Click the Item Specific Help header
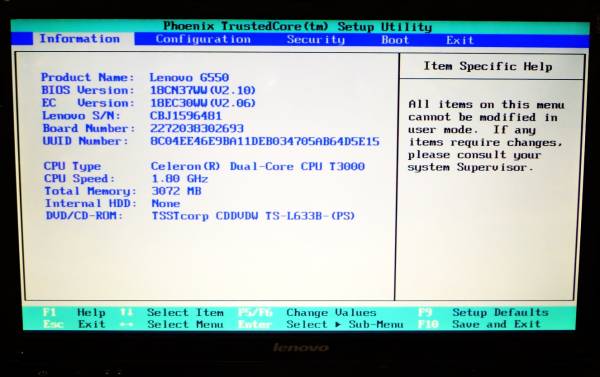Image resolution: width=600 pixels, height=377 pixels. click(x=488, y=66)
